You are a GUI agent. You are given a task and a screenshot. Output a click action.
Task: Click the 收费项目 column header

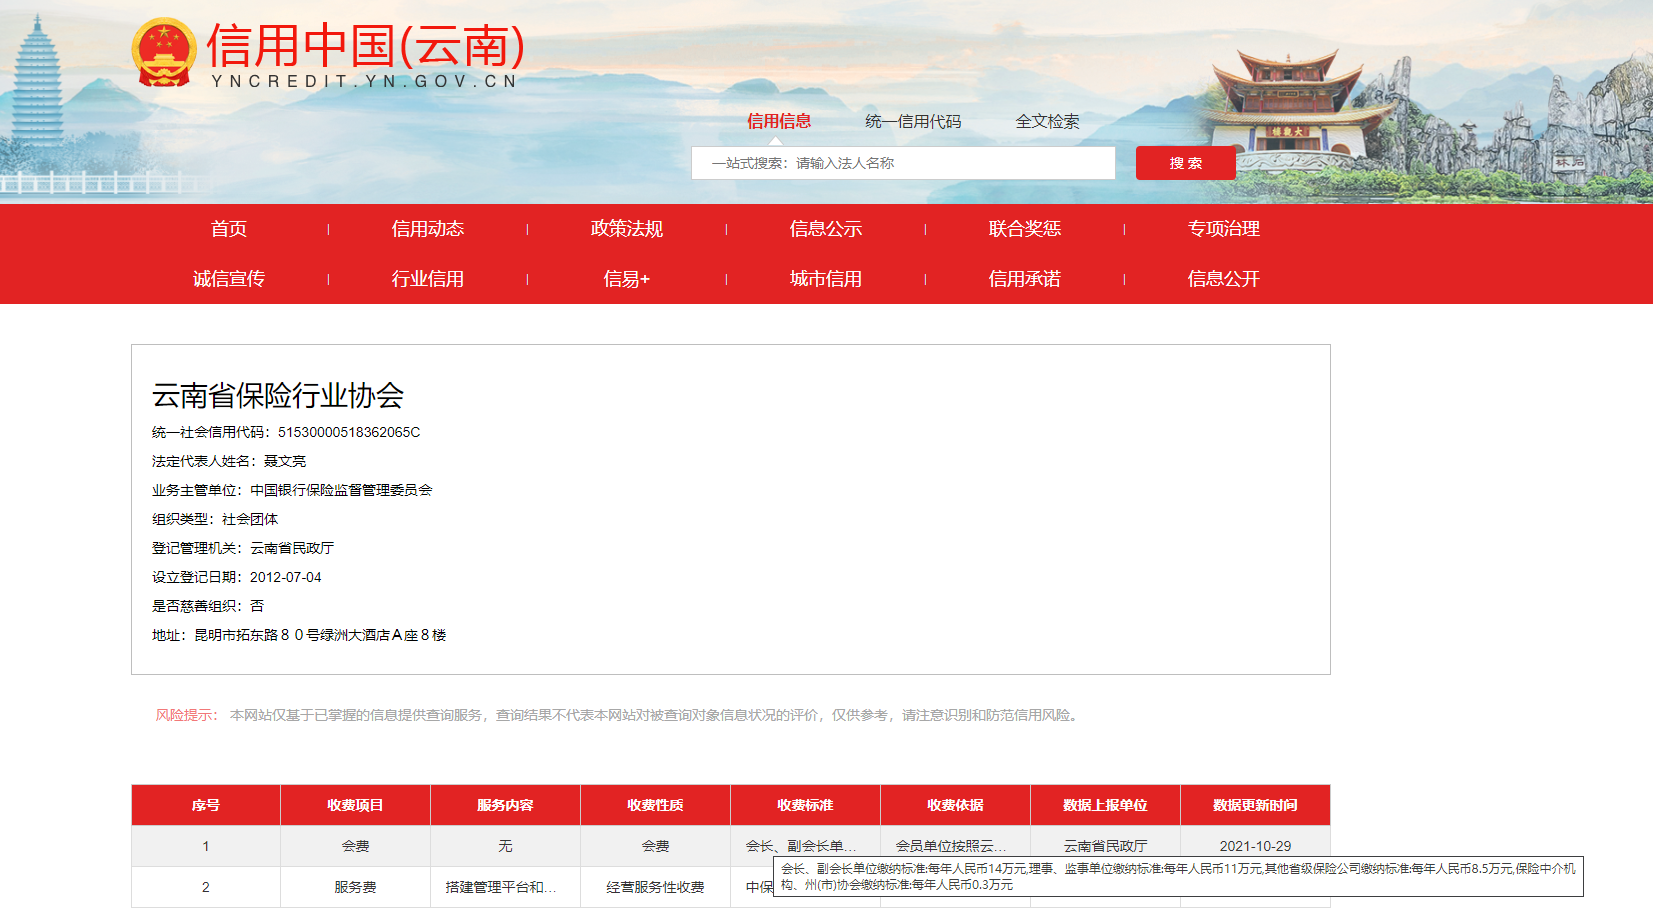tap(355, 805)
